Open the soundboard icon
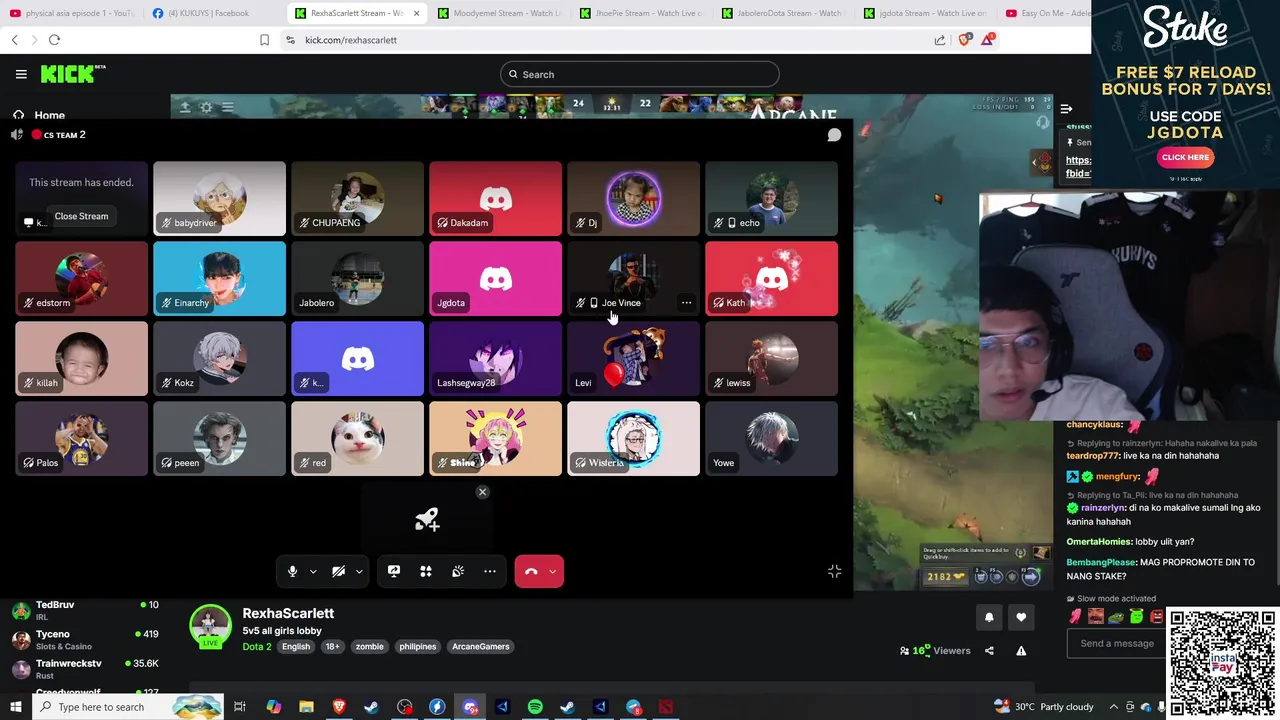This screenshot has width=1280, height=720. tap(458, 571)
